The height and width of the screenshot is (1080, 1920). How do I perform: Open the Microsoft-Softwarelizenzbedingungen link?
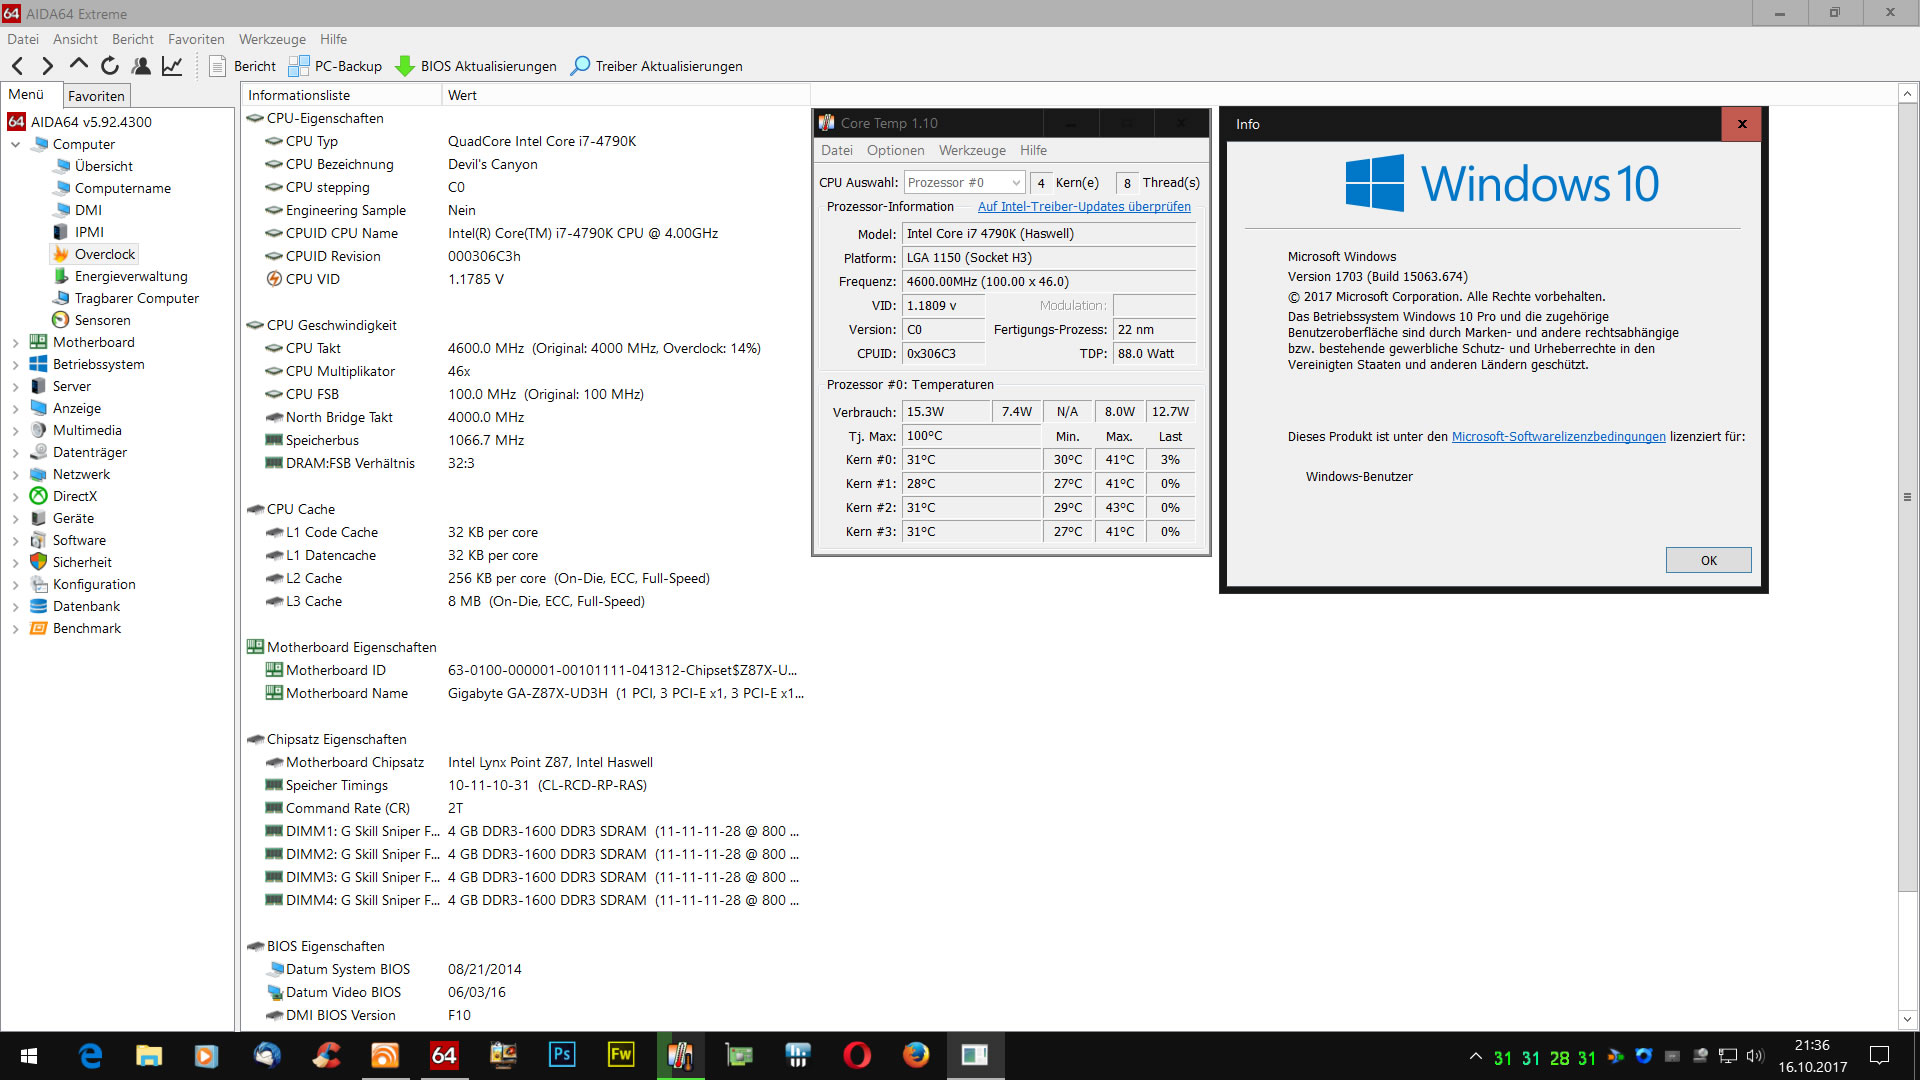[1558, 437]
